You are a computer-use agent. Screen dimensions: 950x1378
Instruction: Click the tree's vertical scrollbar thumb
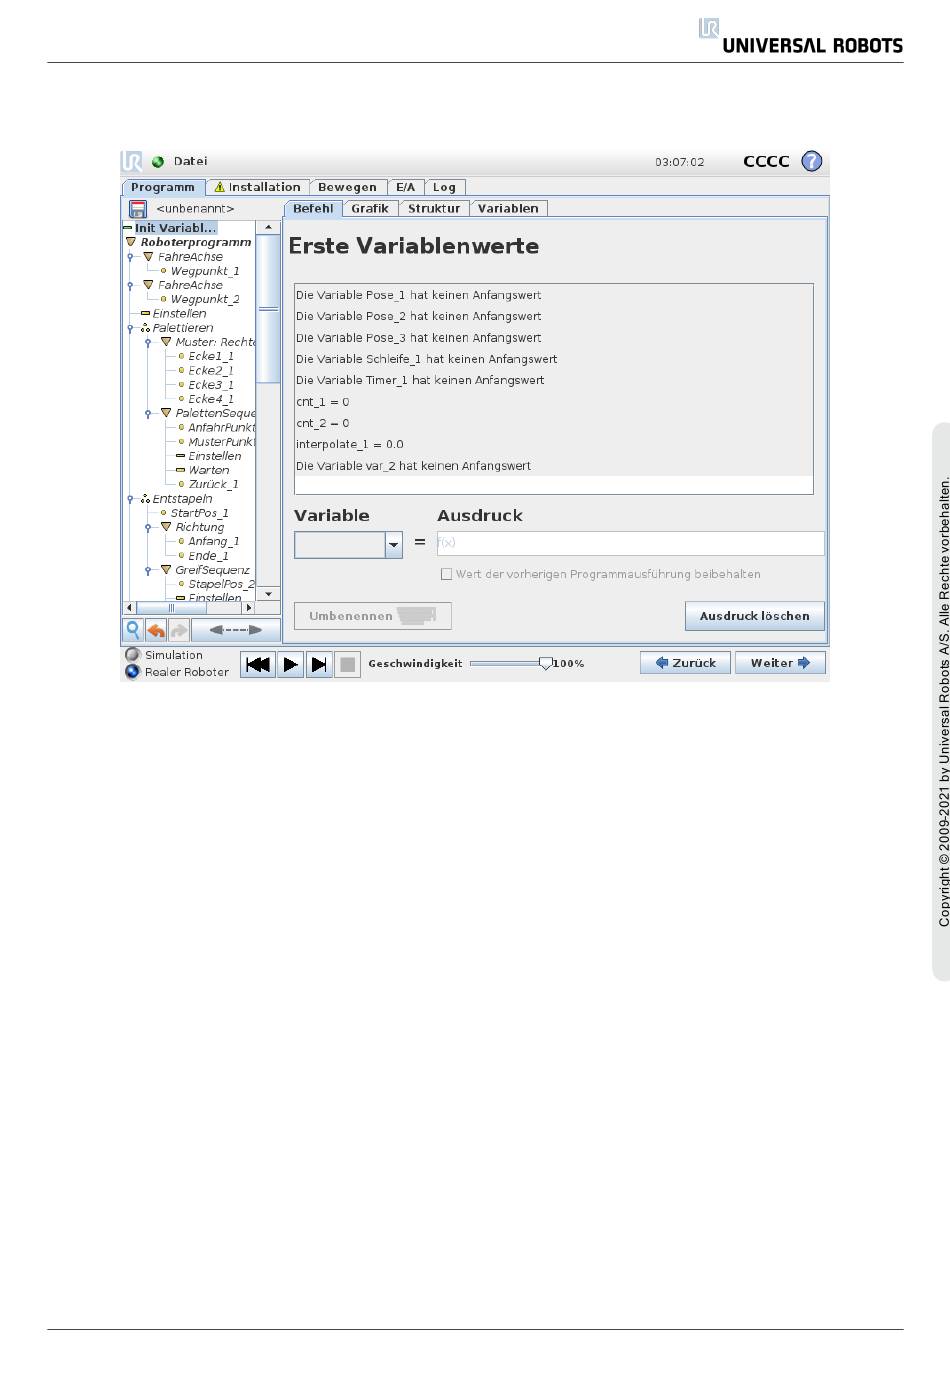click(x=268, y=309)
